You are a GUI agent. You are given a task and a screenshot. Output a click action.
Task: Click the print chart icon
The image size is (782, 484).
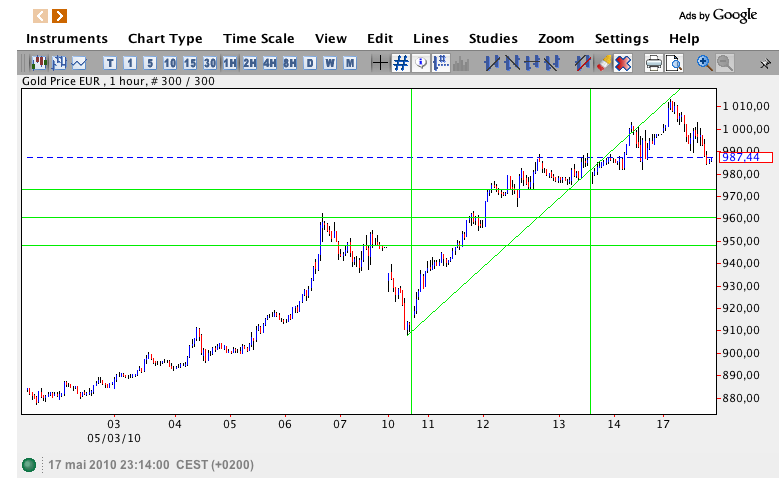pos(653,63)
